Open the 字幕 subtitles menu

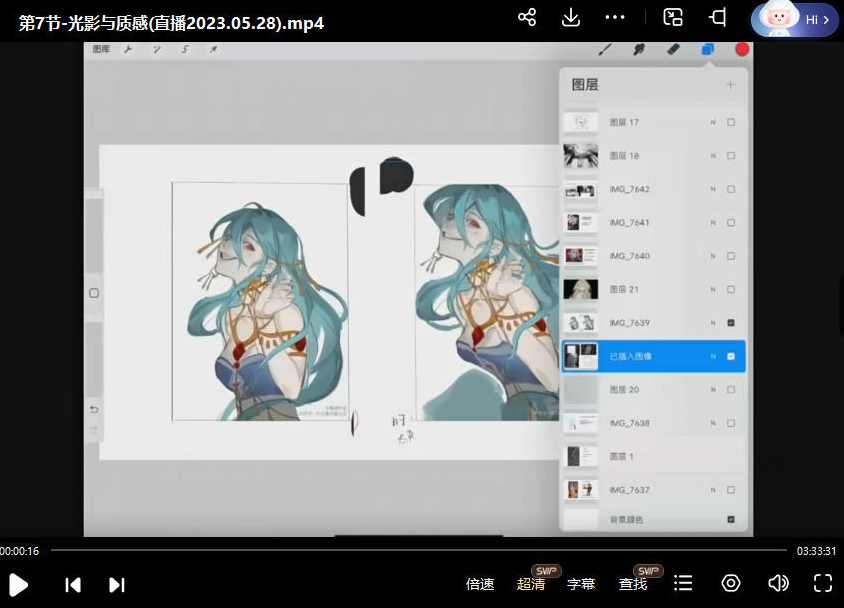581,584
